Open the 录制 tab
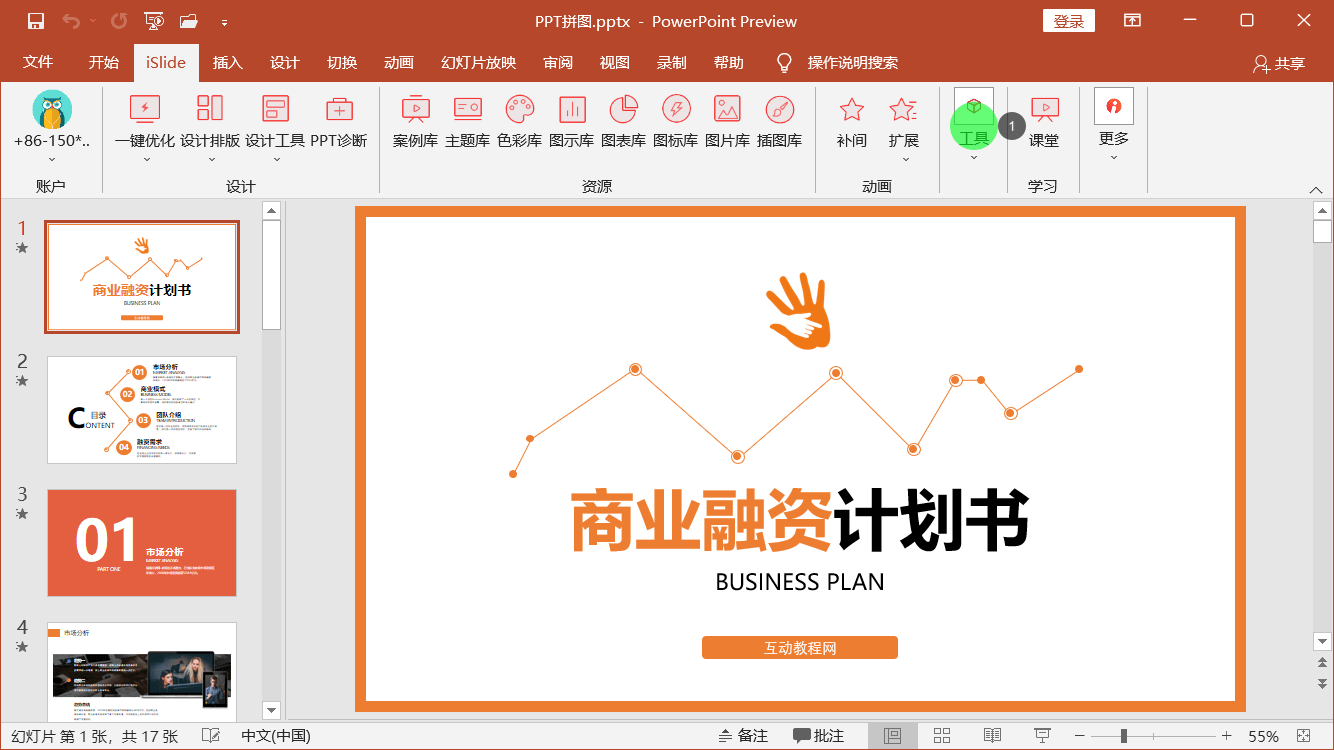The height and width of the screenshot is (750, 1334). pyautogui.click(x=672, y=62)
